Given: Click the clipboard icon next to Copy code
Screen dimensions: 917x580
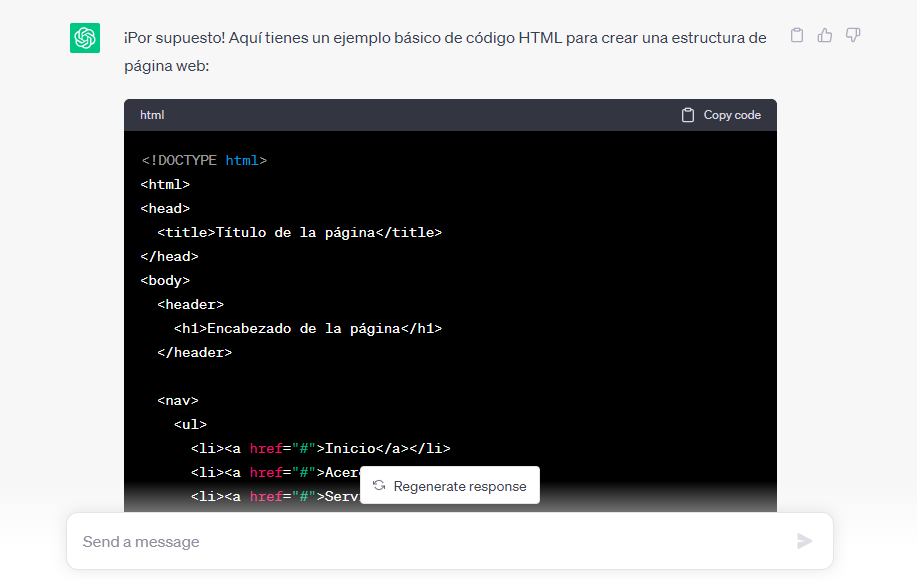Looking at the screenshot, I should point(686,114).
